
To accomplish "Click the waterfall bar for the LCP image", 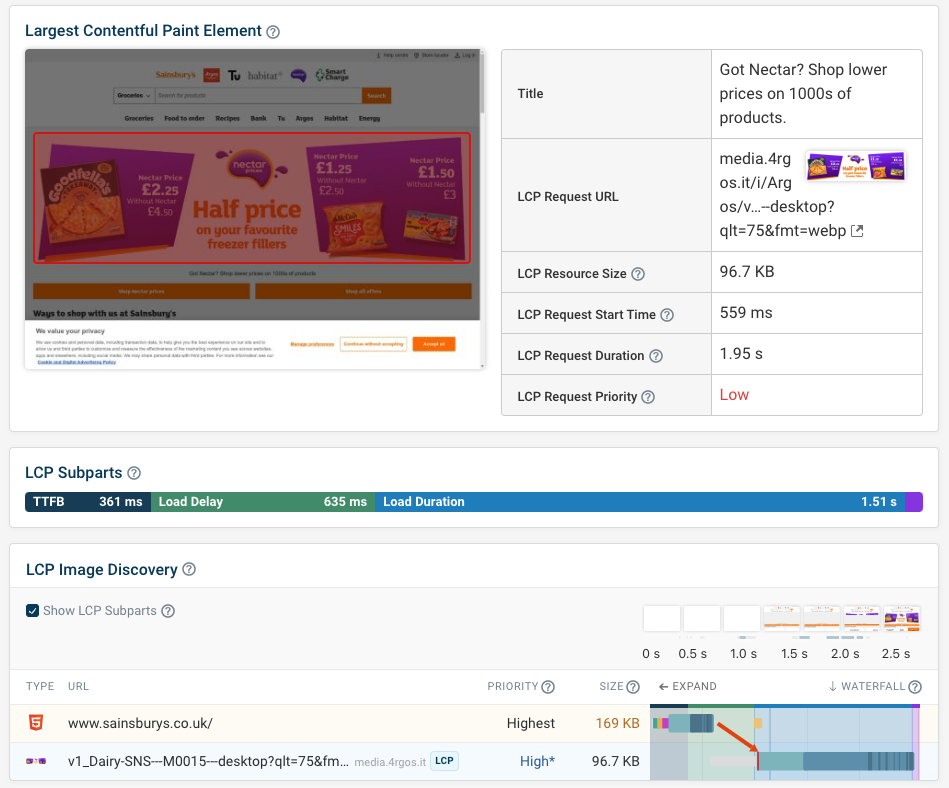I will (x=835, y=761).
